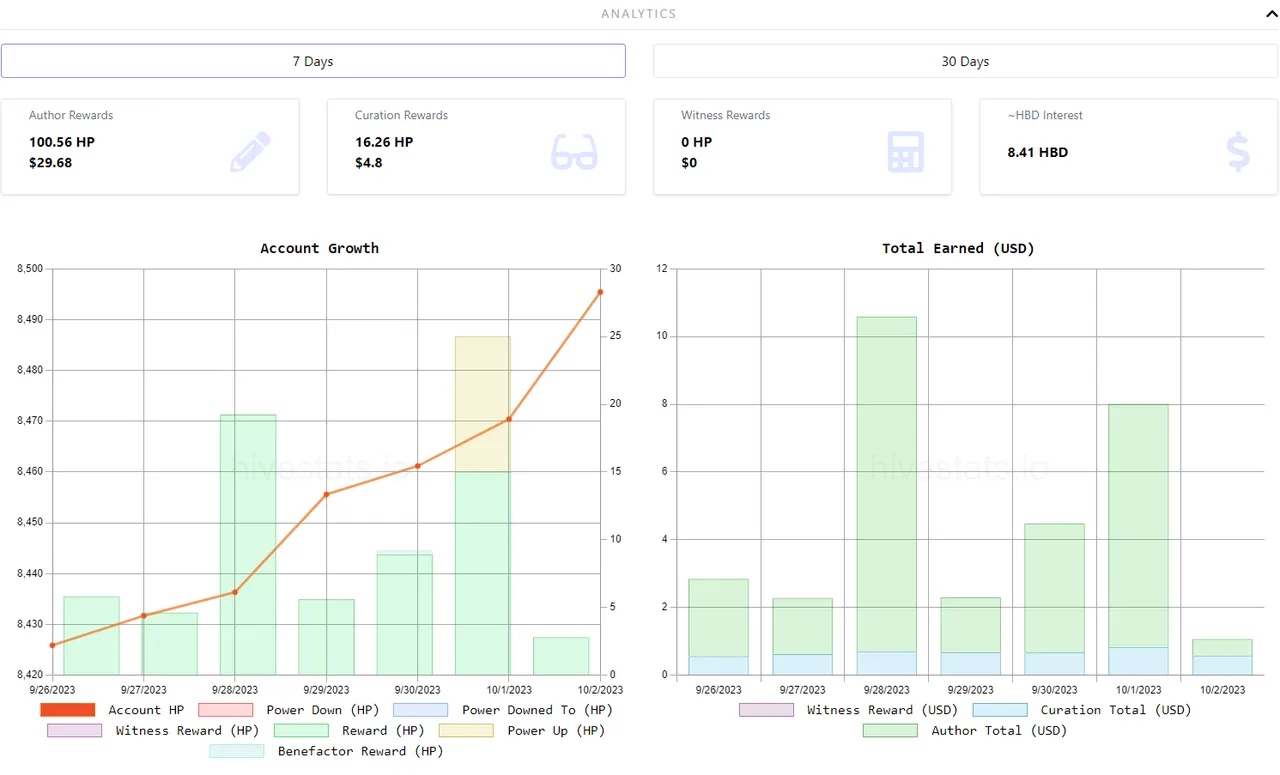
Task: Click the Curation Total (USD) legend label
Action: 1116,710
